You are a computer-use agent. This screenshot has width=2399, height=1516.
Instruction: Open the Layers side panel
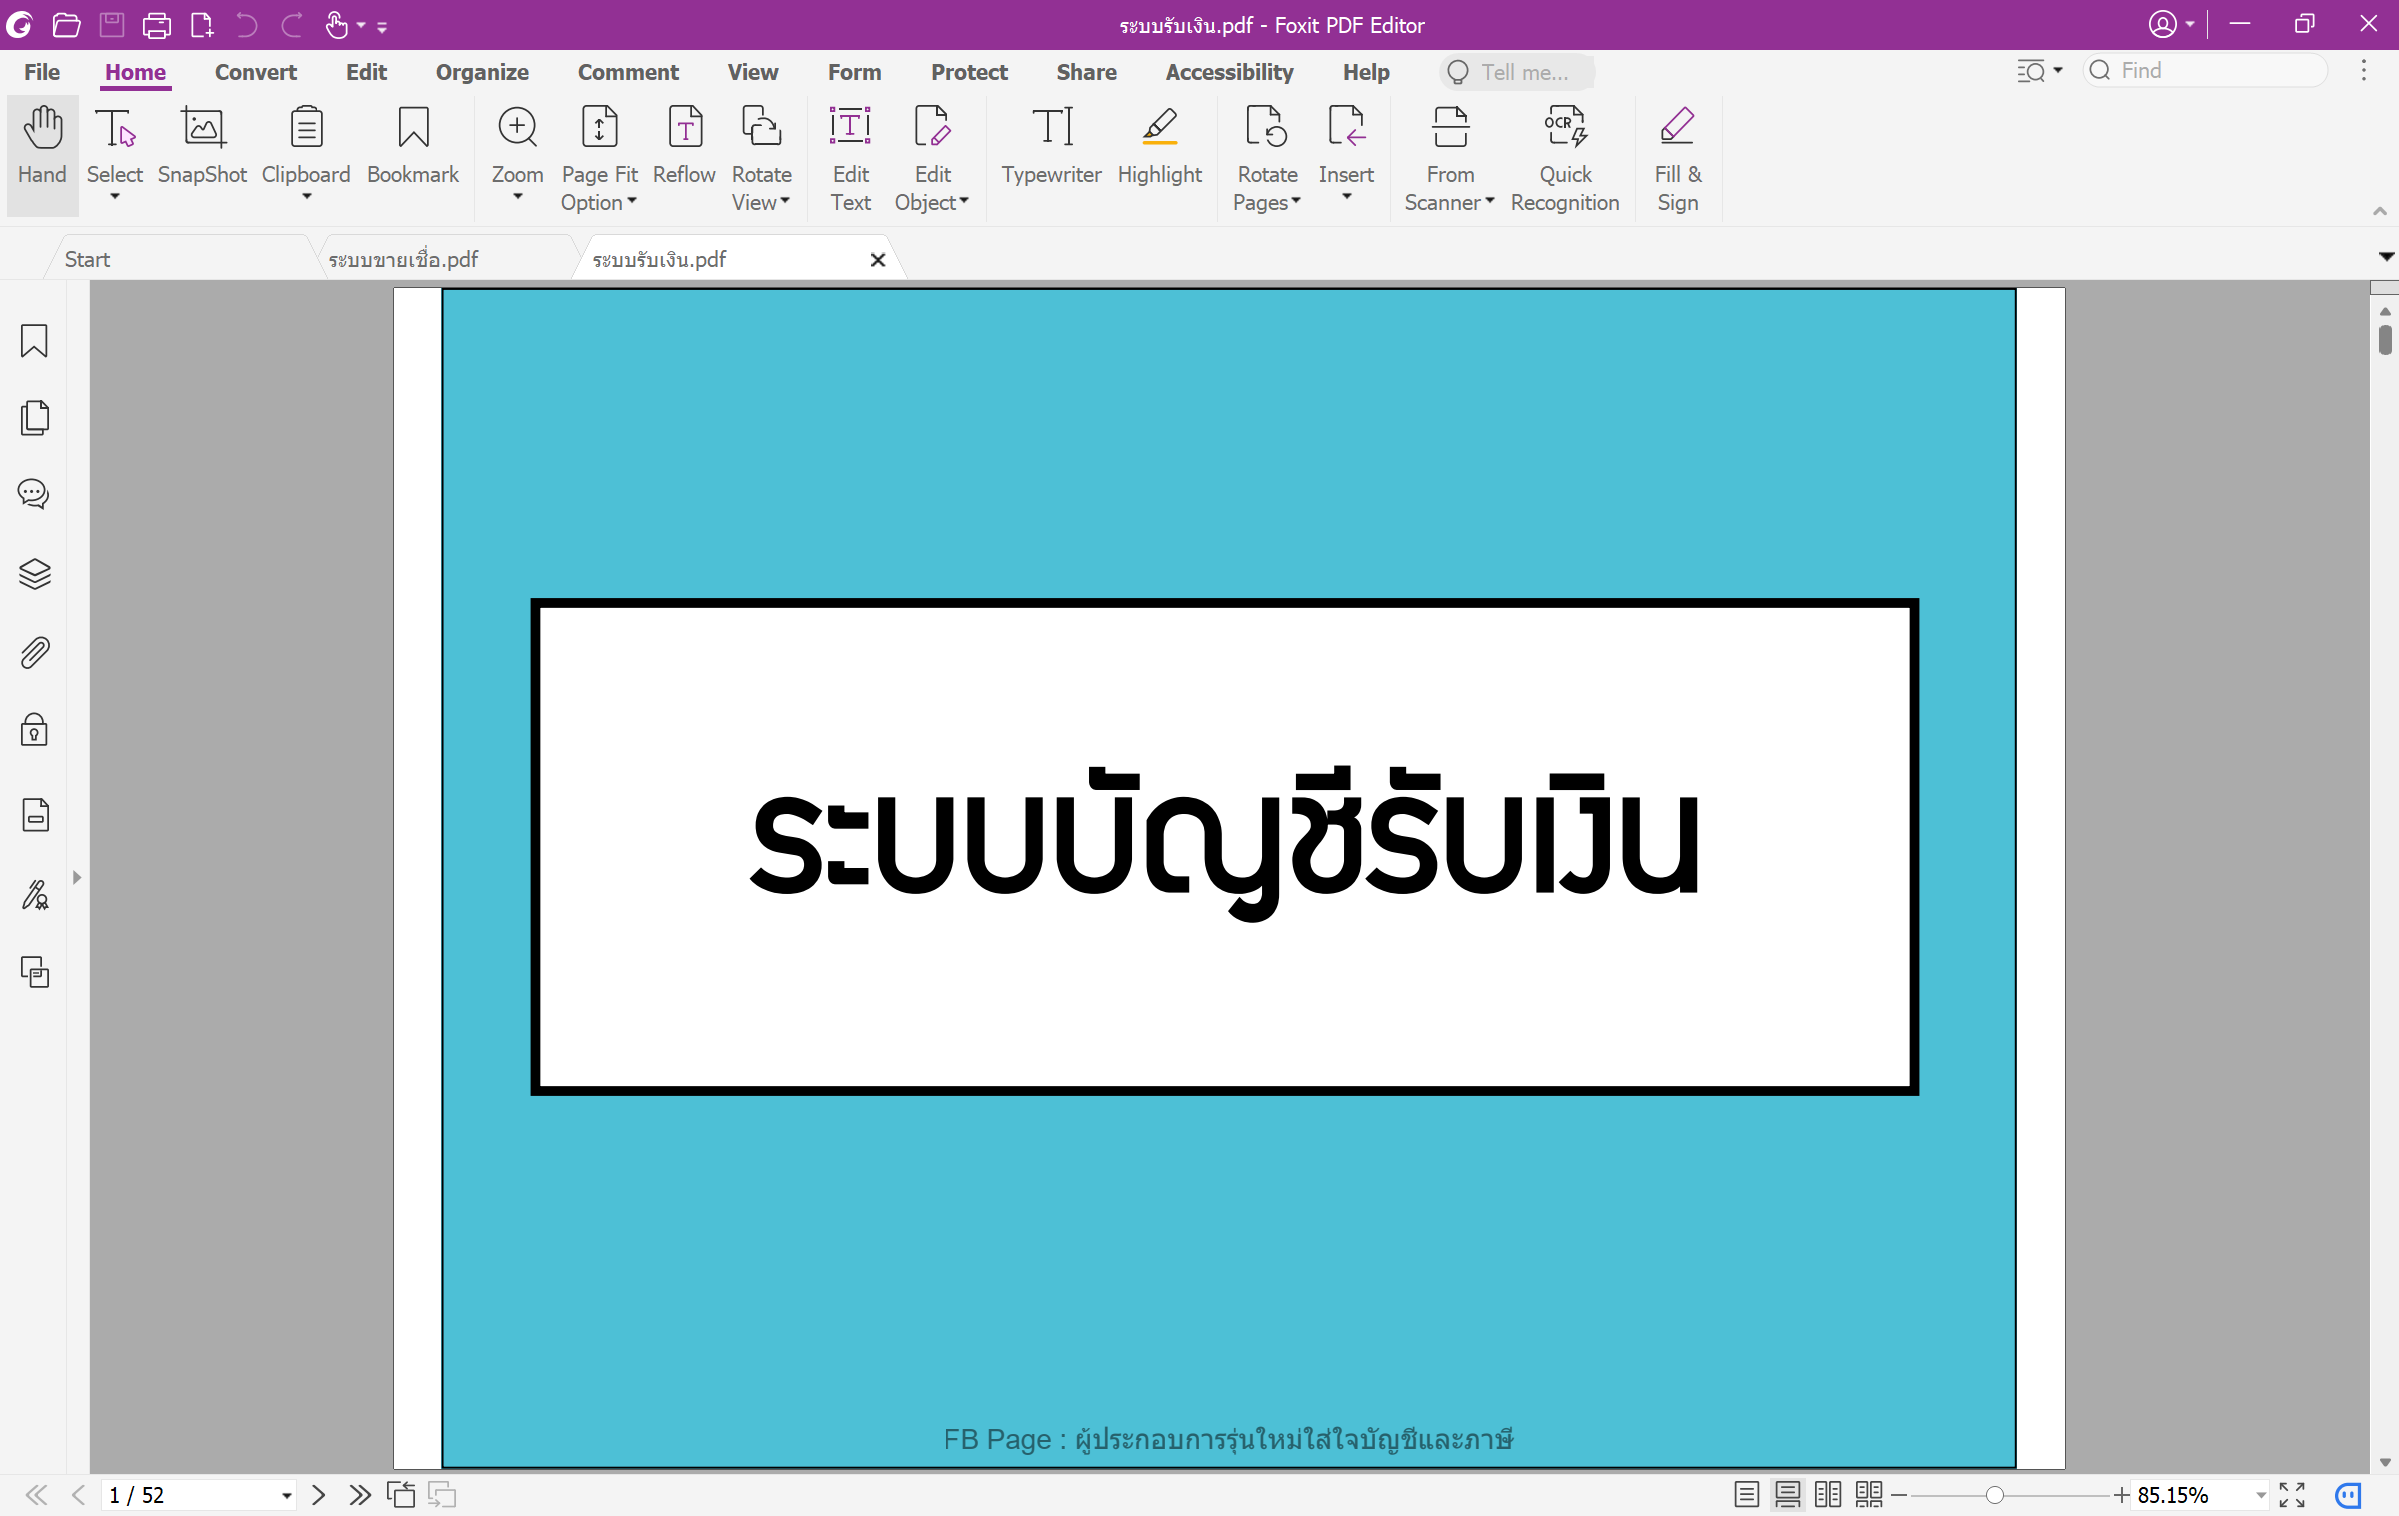[x=34, y=573]
